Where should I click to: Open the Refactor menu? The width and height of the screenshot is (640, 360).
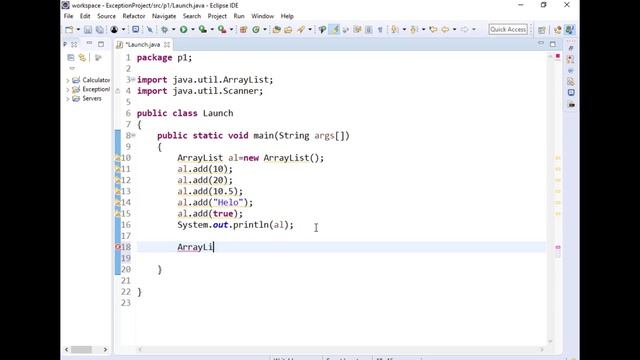coord(134,16)
